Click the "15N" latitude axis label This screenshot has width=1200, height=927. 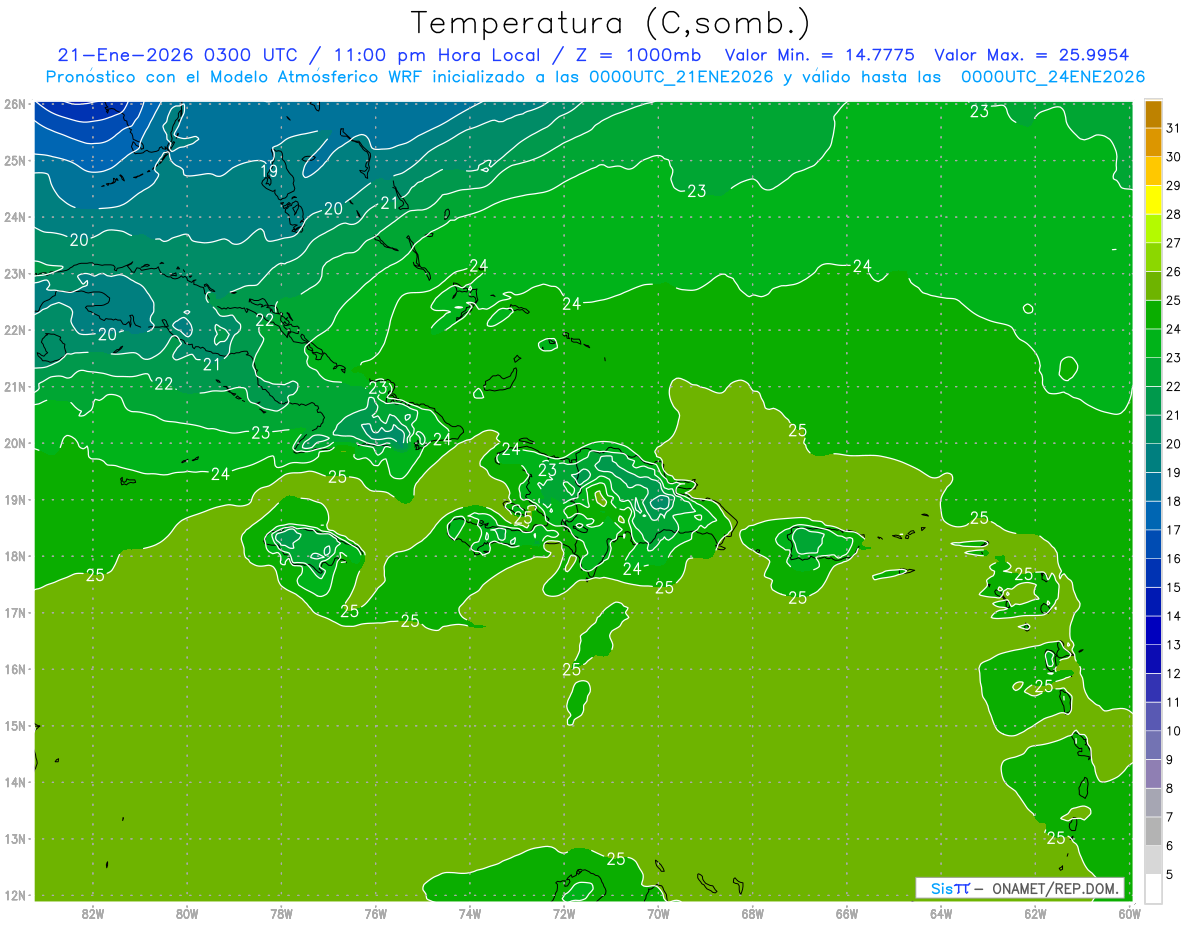pos(14,726)
